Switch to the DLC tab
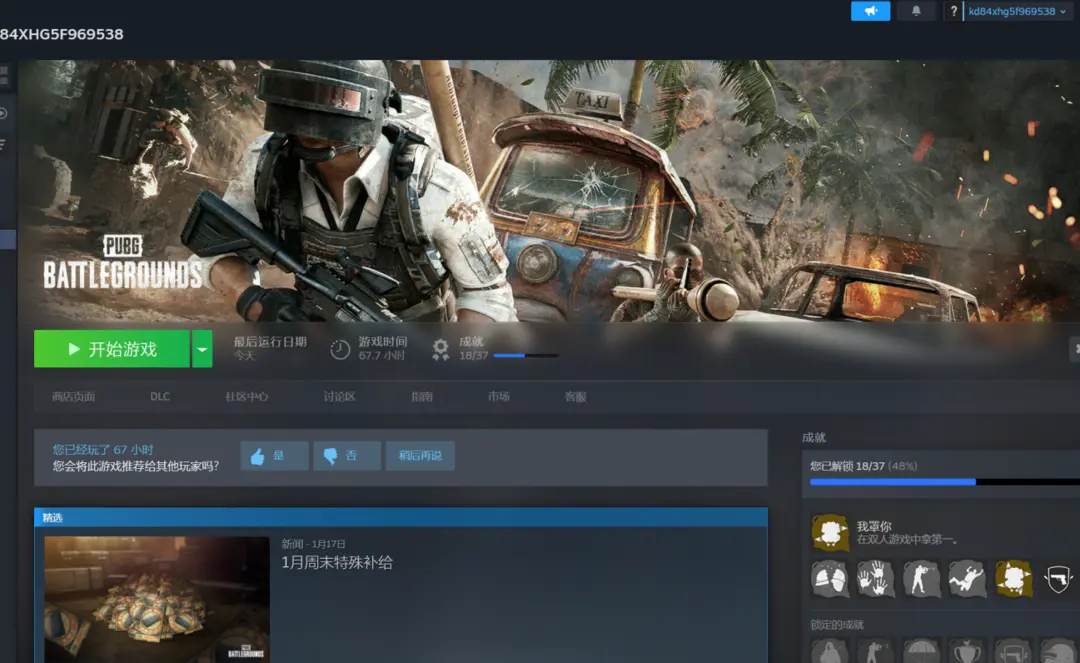Screen dimensions: 1080x663 pyautogui.click(x=160, y=397)
